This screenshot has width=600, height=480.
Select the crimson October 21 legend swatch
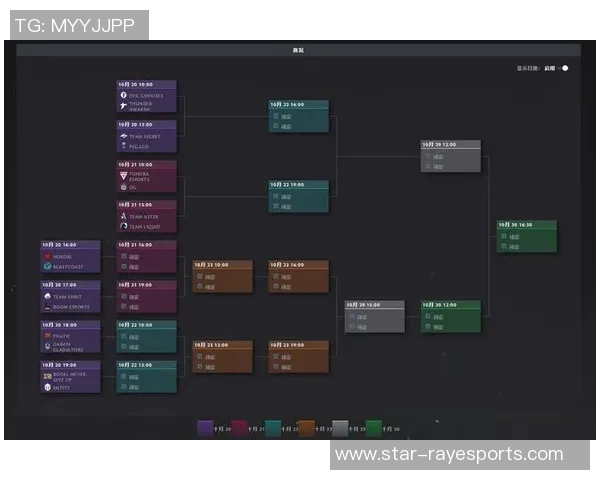(x=239, y=428)
